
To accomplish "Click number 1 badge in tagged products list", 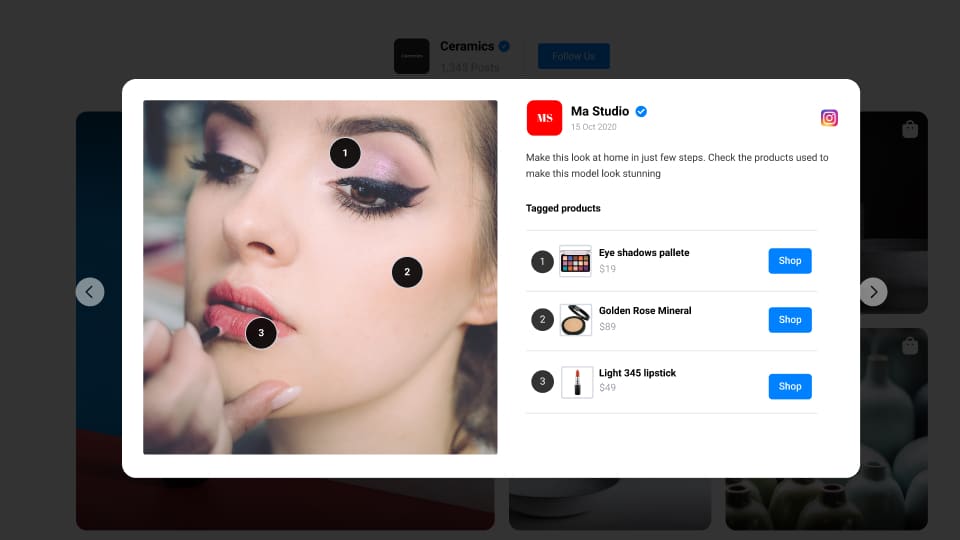I will 542,261.
